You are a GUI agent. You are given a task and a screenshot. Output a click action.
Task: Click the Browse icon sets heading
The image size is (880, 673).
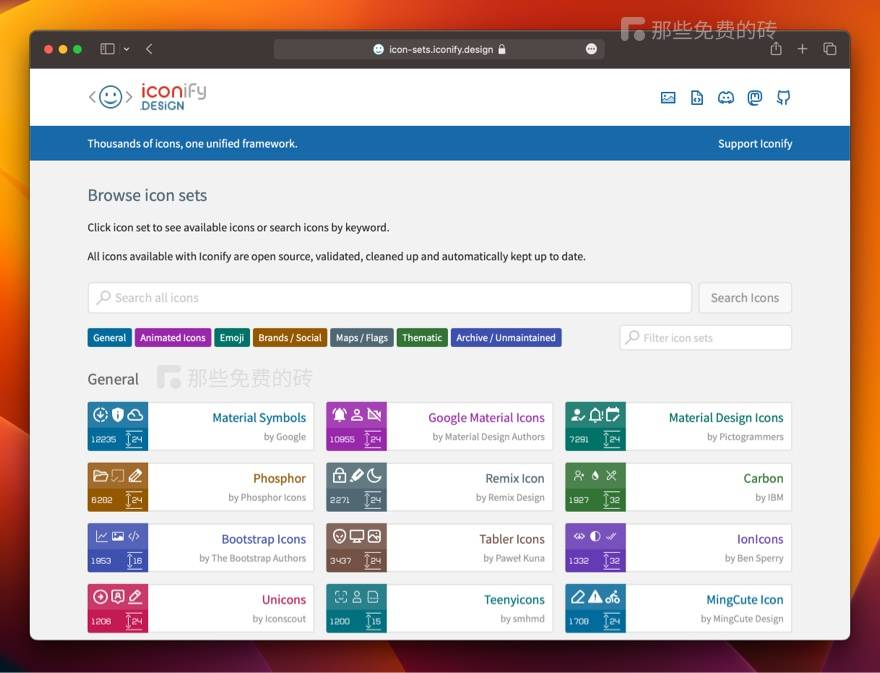(147, 195)
